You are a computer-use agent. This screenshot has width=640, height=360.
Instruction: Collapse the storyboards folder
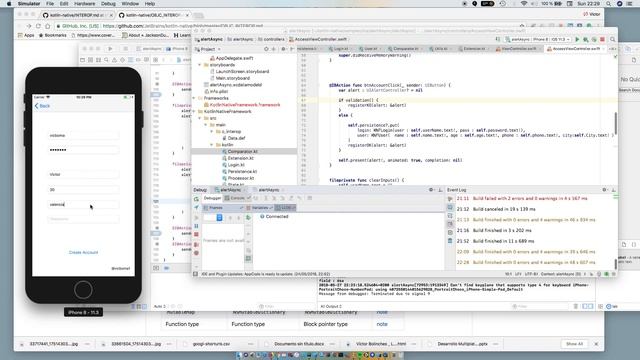coord(200,65)
